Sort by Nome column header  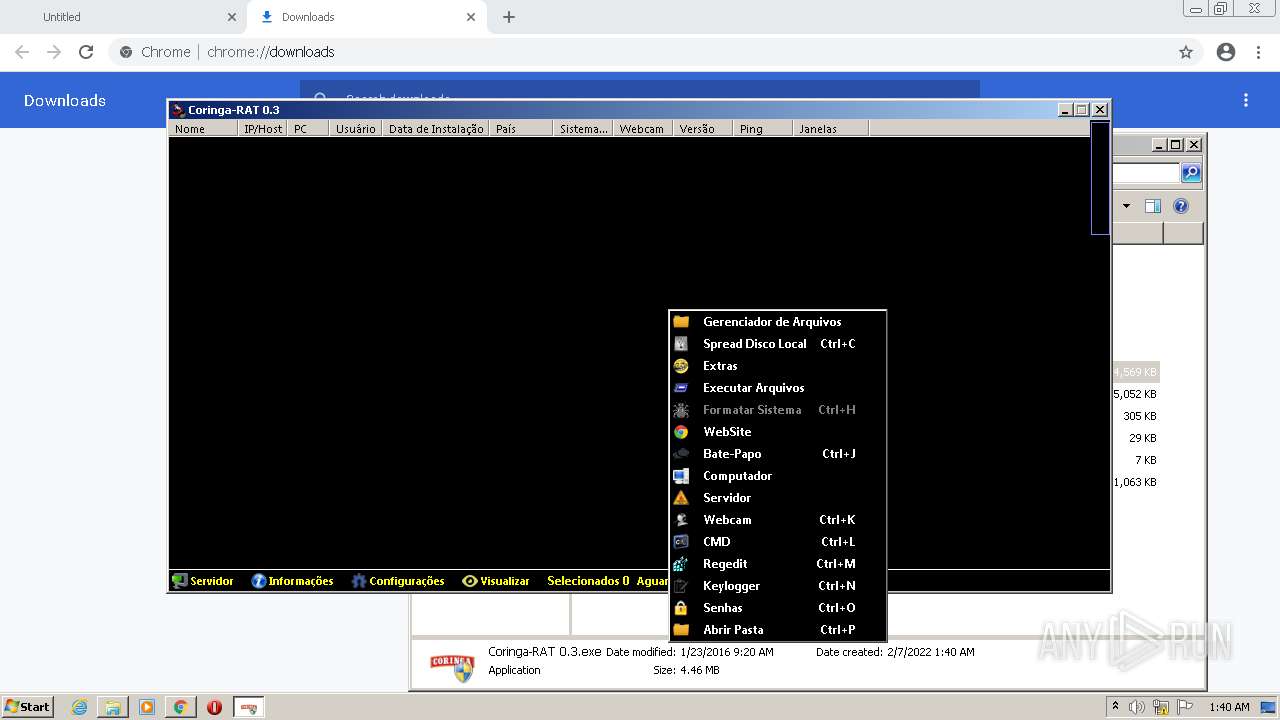pyautogui.click(x=204, y=129)
